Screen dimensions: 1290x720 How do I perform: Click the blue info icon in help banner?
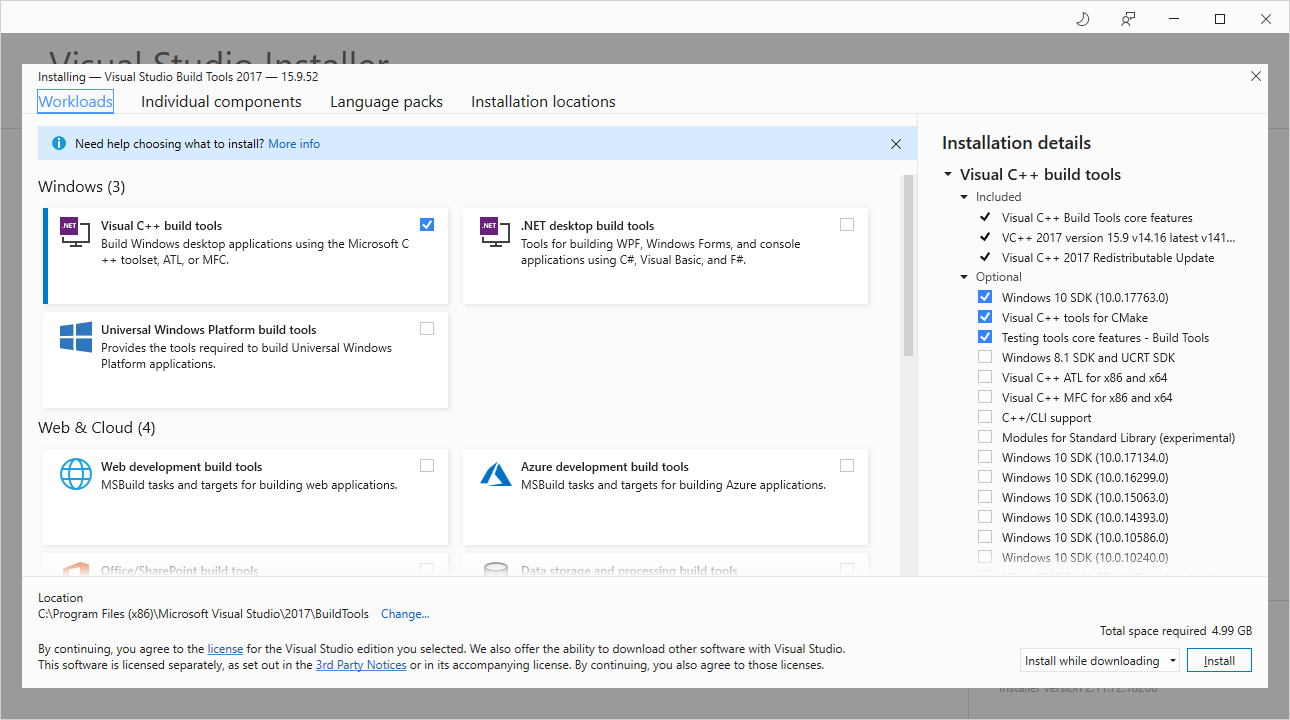point(59,144)
